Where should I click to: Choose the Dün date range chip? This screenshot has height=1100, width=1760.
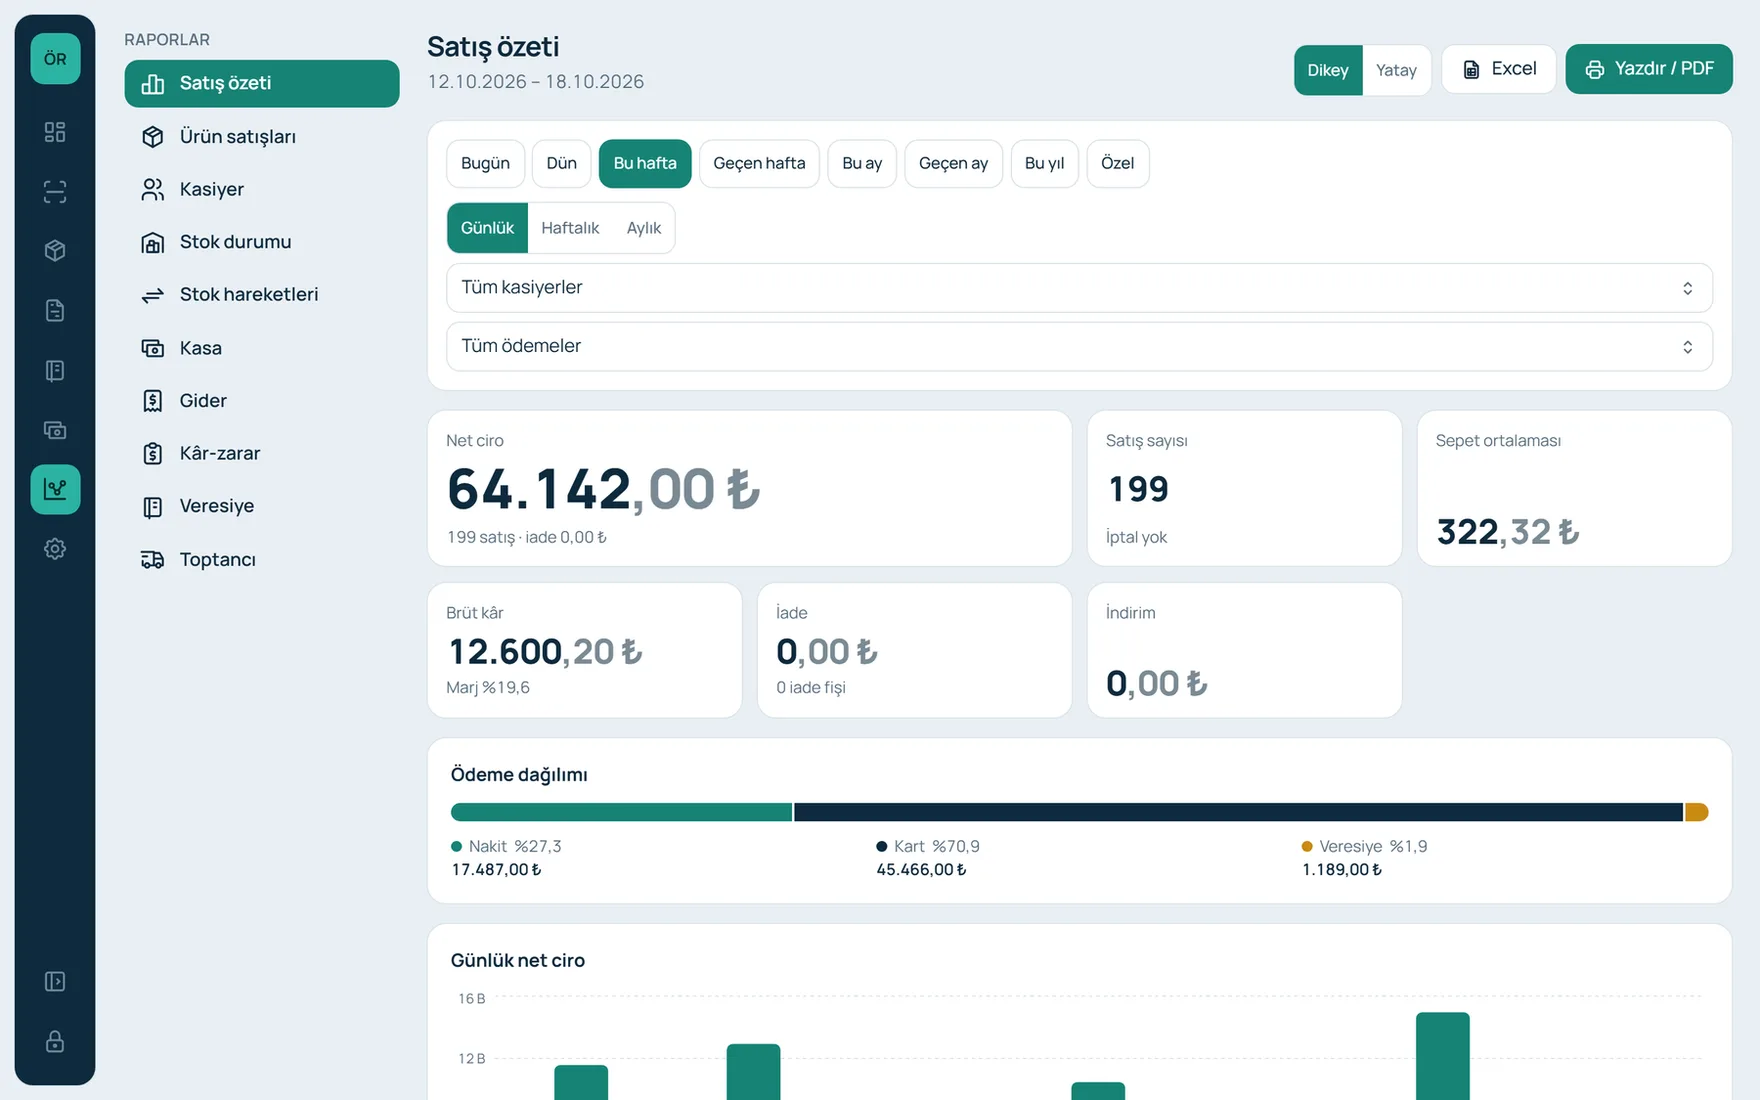pos(561,163)
